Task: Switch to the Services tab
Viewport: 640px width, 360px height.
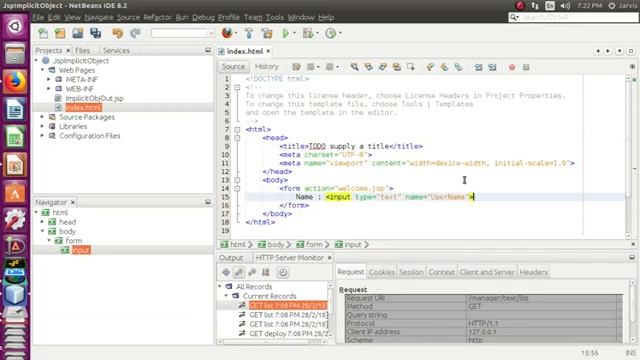Action: (x=116, y=50)
